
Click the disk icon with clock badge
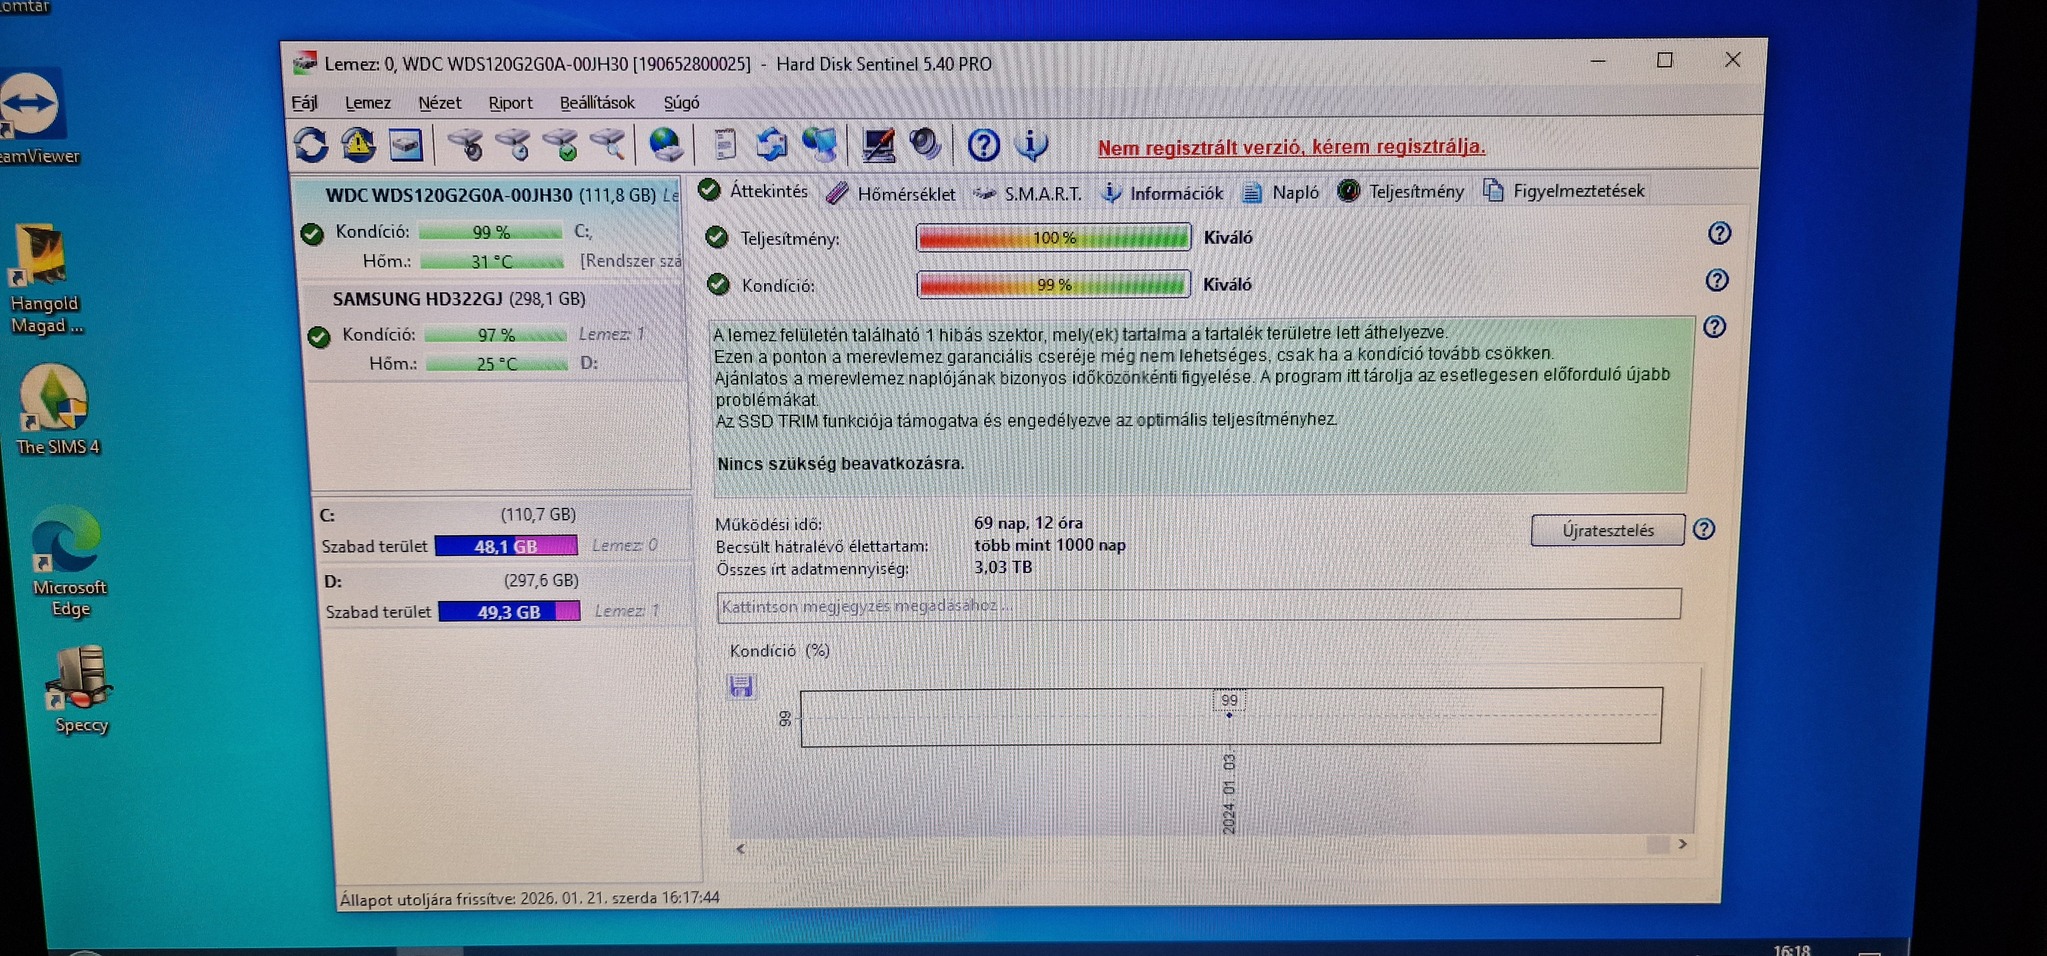pyautogui.click(x=513, y=145)
